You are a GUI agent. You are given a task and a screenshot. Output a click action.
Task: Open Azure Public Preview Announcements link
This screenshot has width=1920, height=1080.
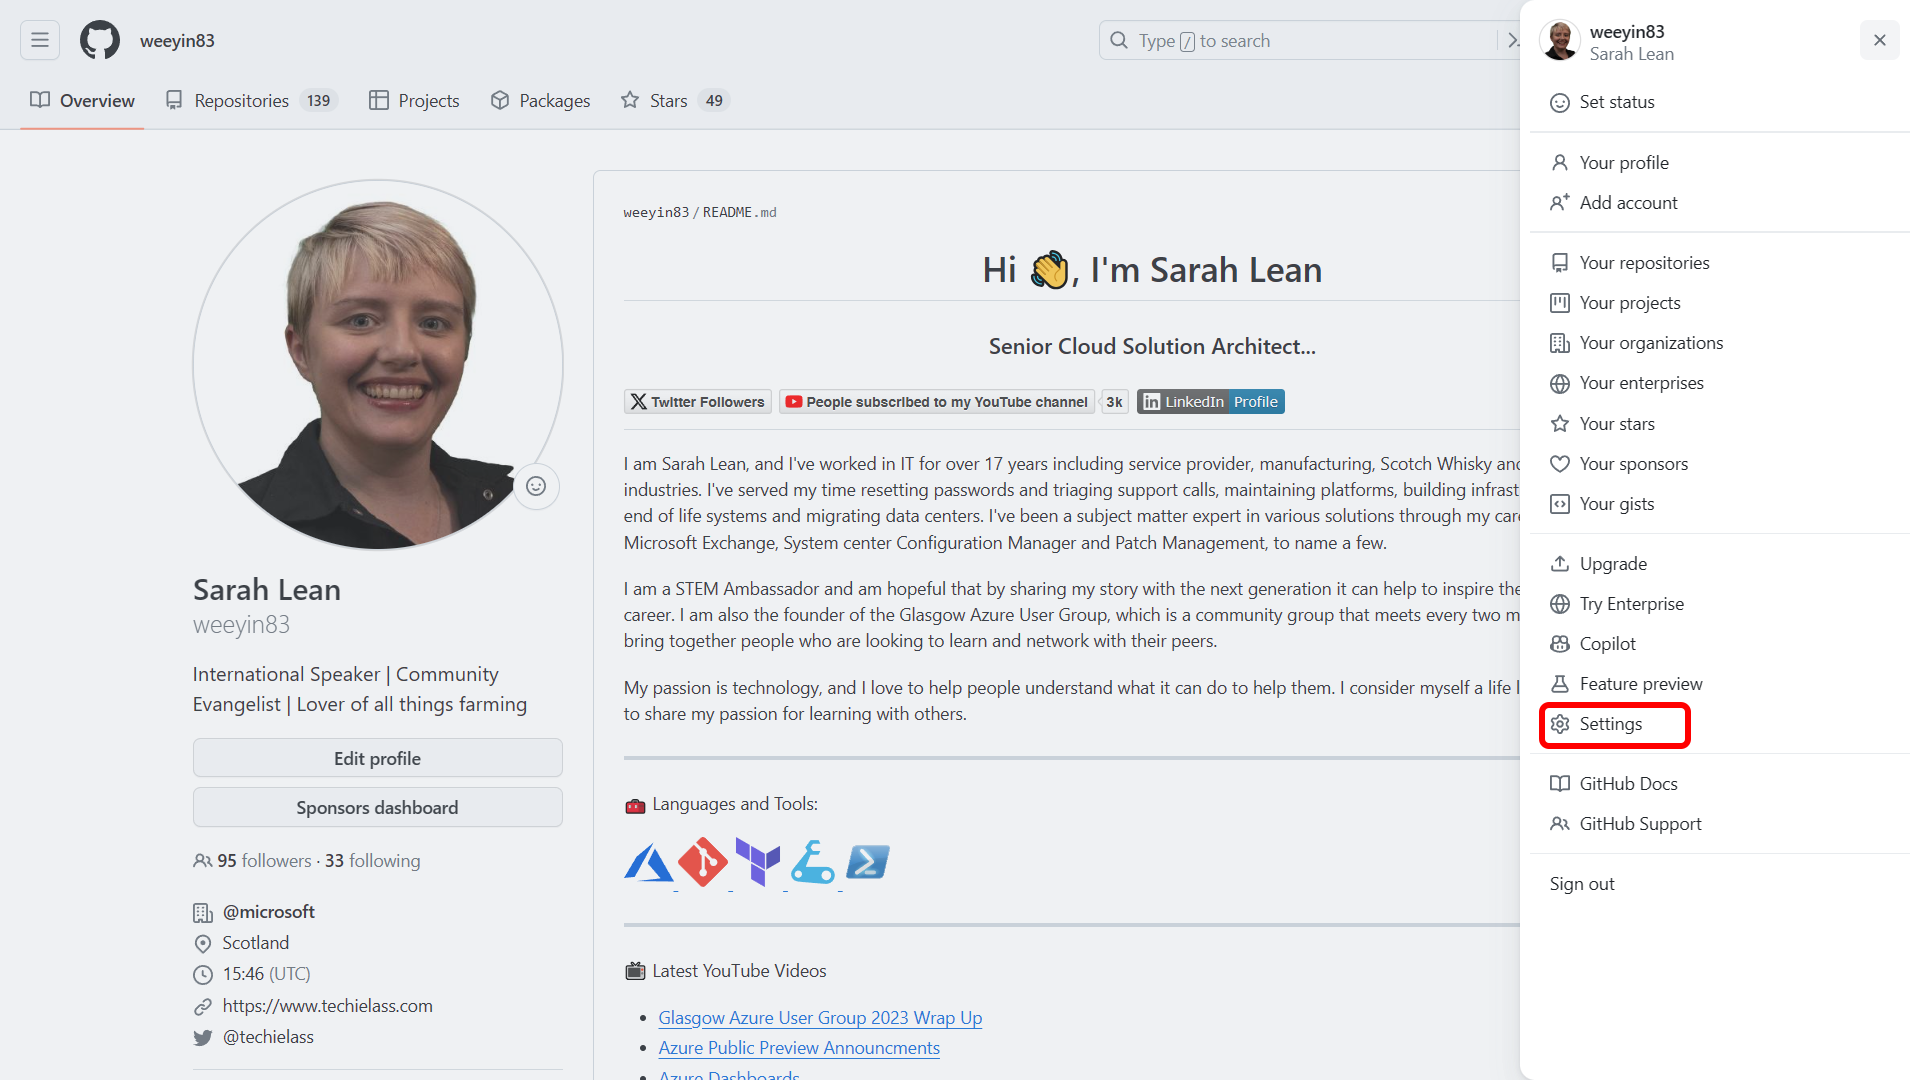pos(799,1047)
